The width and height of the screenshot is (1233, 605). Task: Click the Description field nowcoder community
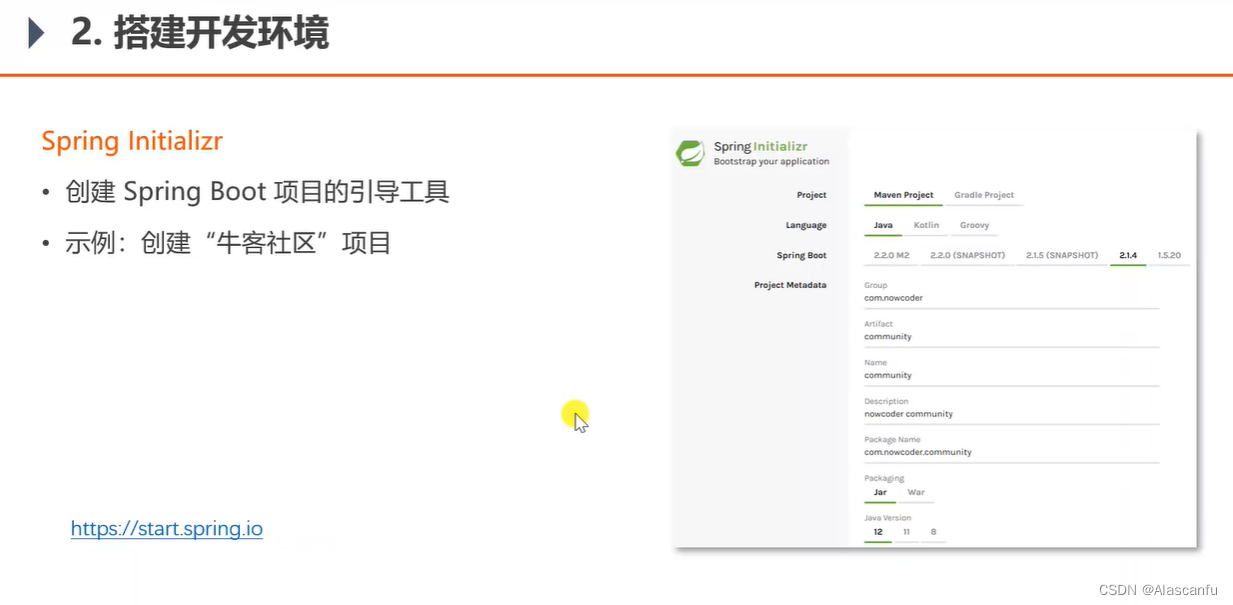(1011, 414)
